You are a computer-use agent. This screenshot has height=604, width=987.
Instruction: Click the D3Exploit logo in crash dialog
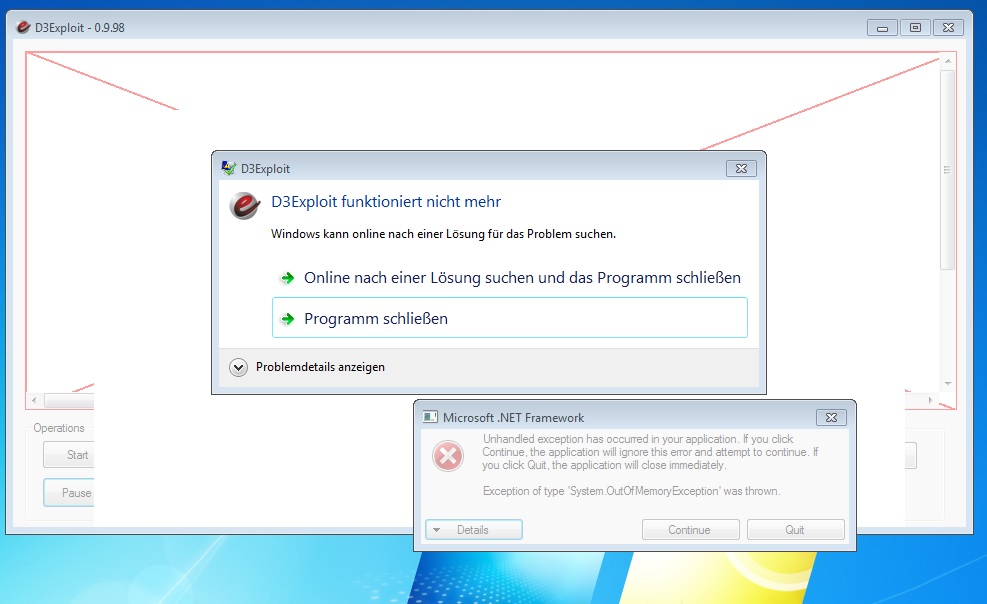click(x=245, y=206)
